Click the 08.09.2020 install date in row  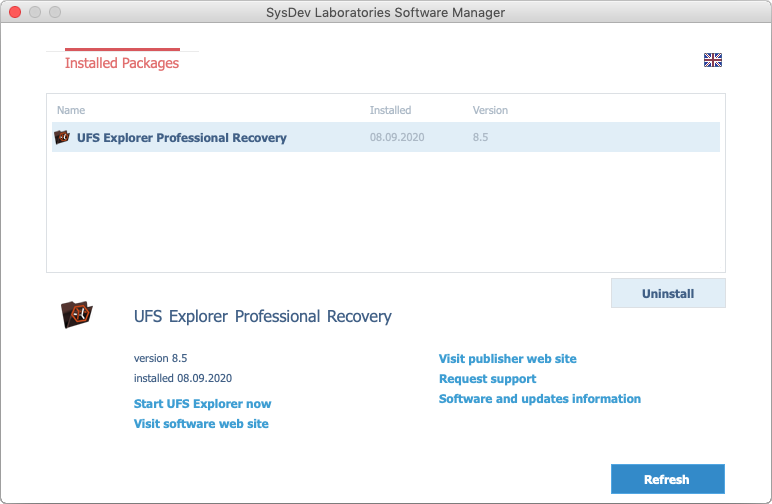(x=397, y=138)
